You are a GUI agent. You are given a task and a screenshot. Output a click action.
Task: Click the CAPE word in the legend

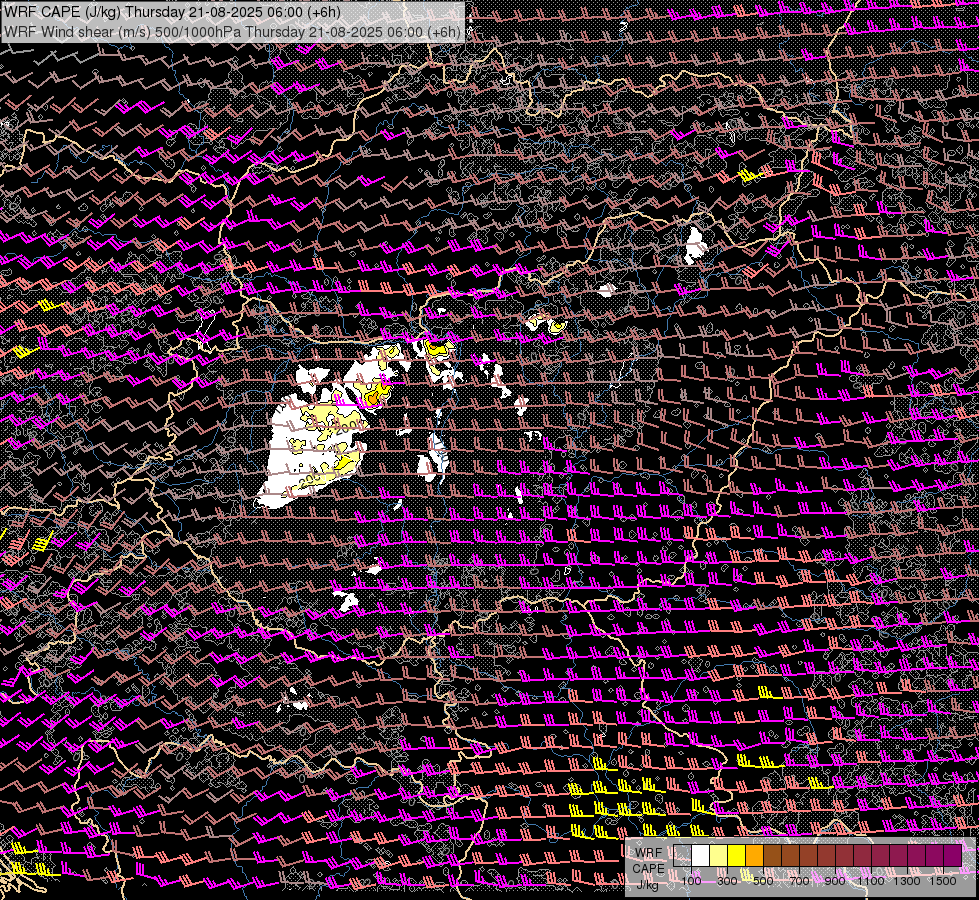648,869
